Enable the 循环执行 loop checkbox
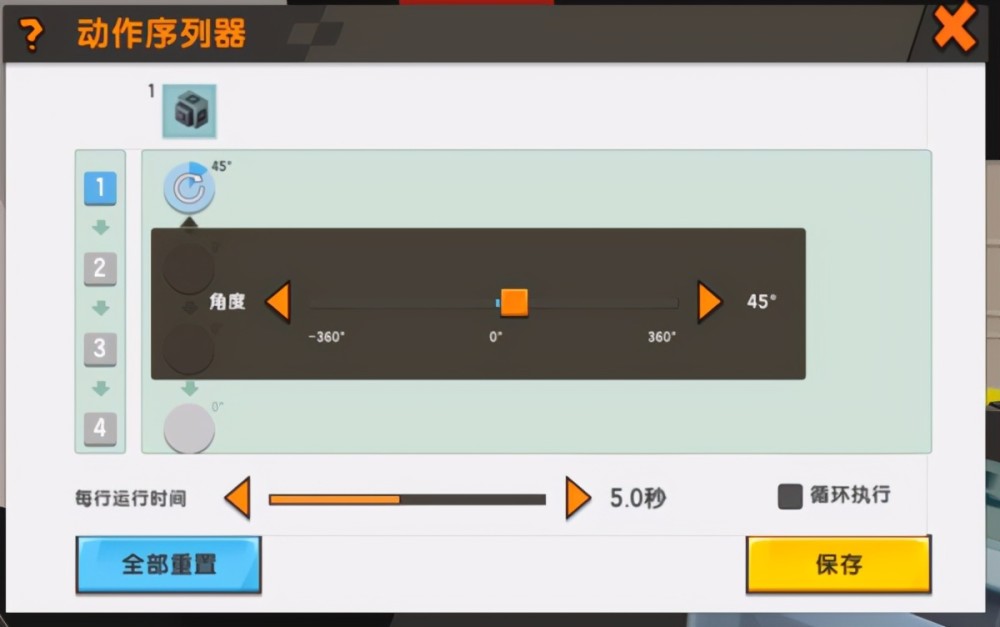 [790, 496]
